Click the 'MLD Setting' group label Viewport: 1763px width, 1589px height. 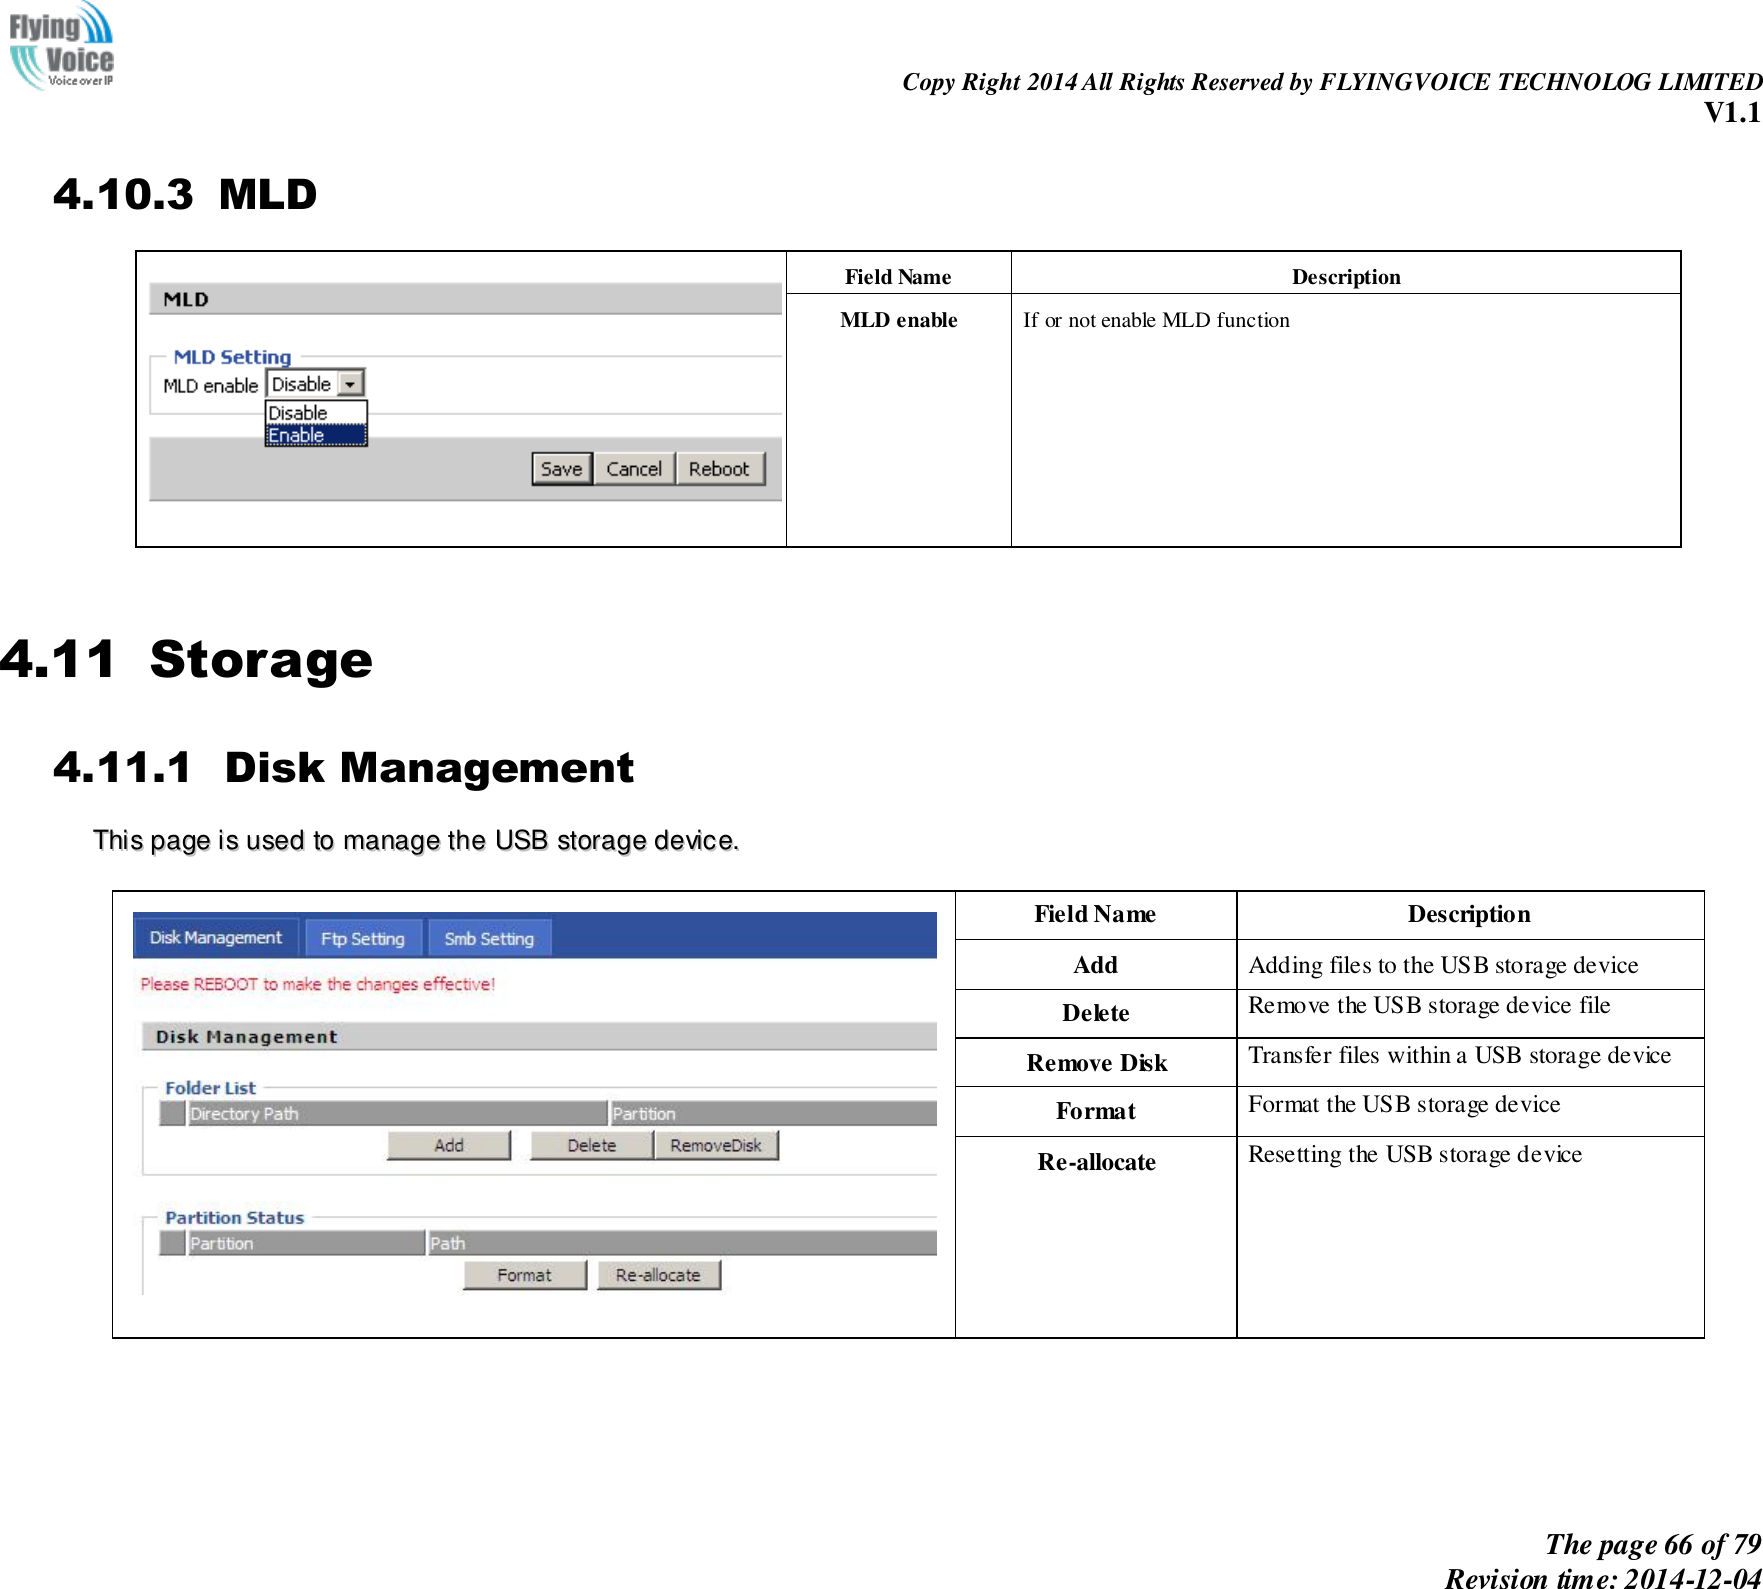(232, 357)
